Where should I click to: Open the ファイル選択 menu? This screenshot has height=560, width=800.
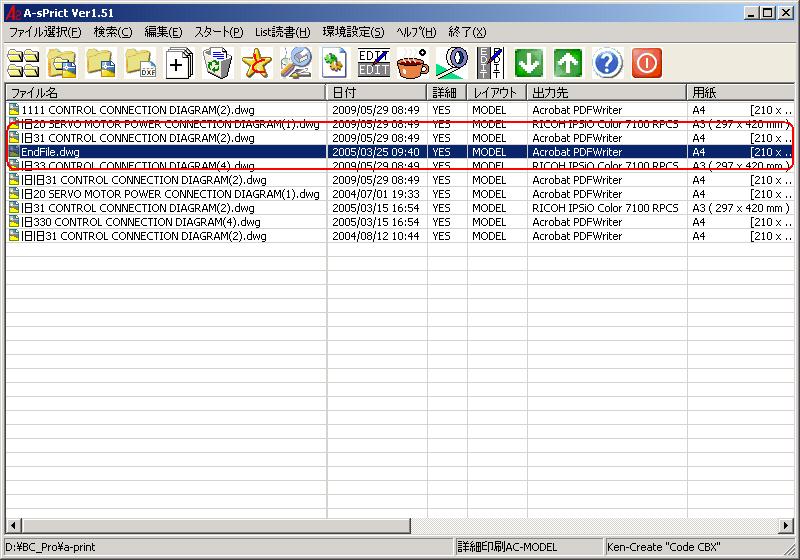pos(45,32)
